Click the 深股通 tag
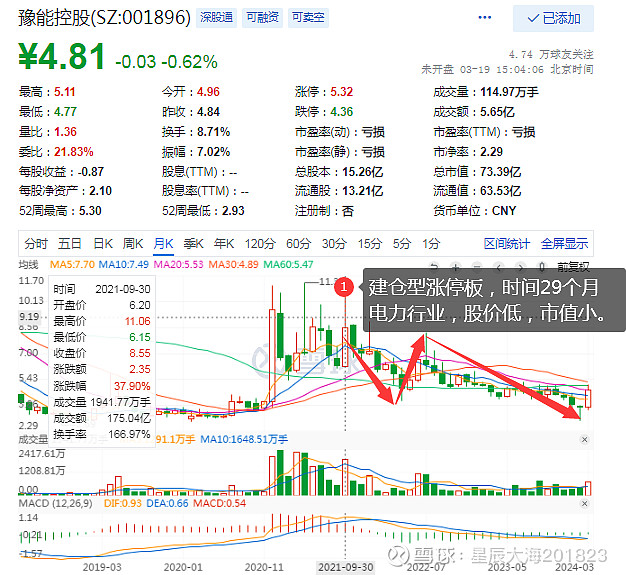Viewport: 626px width, 575px height. pyautogui.click(x=216, y=18)
